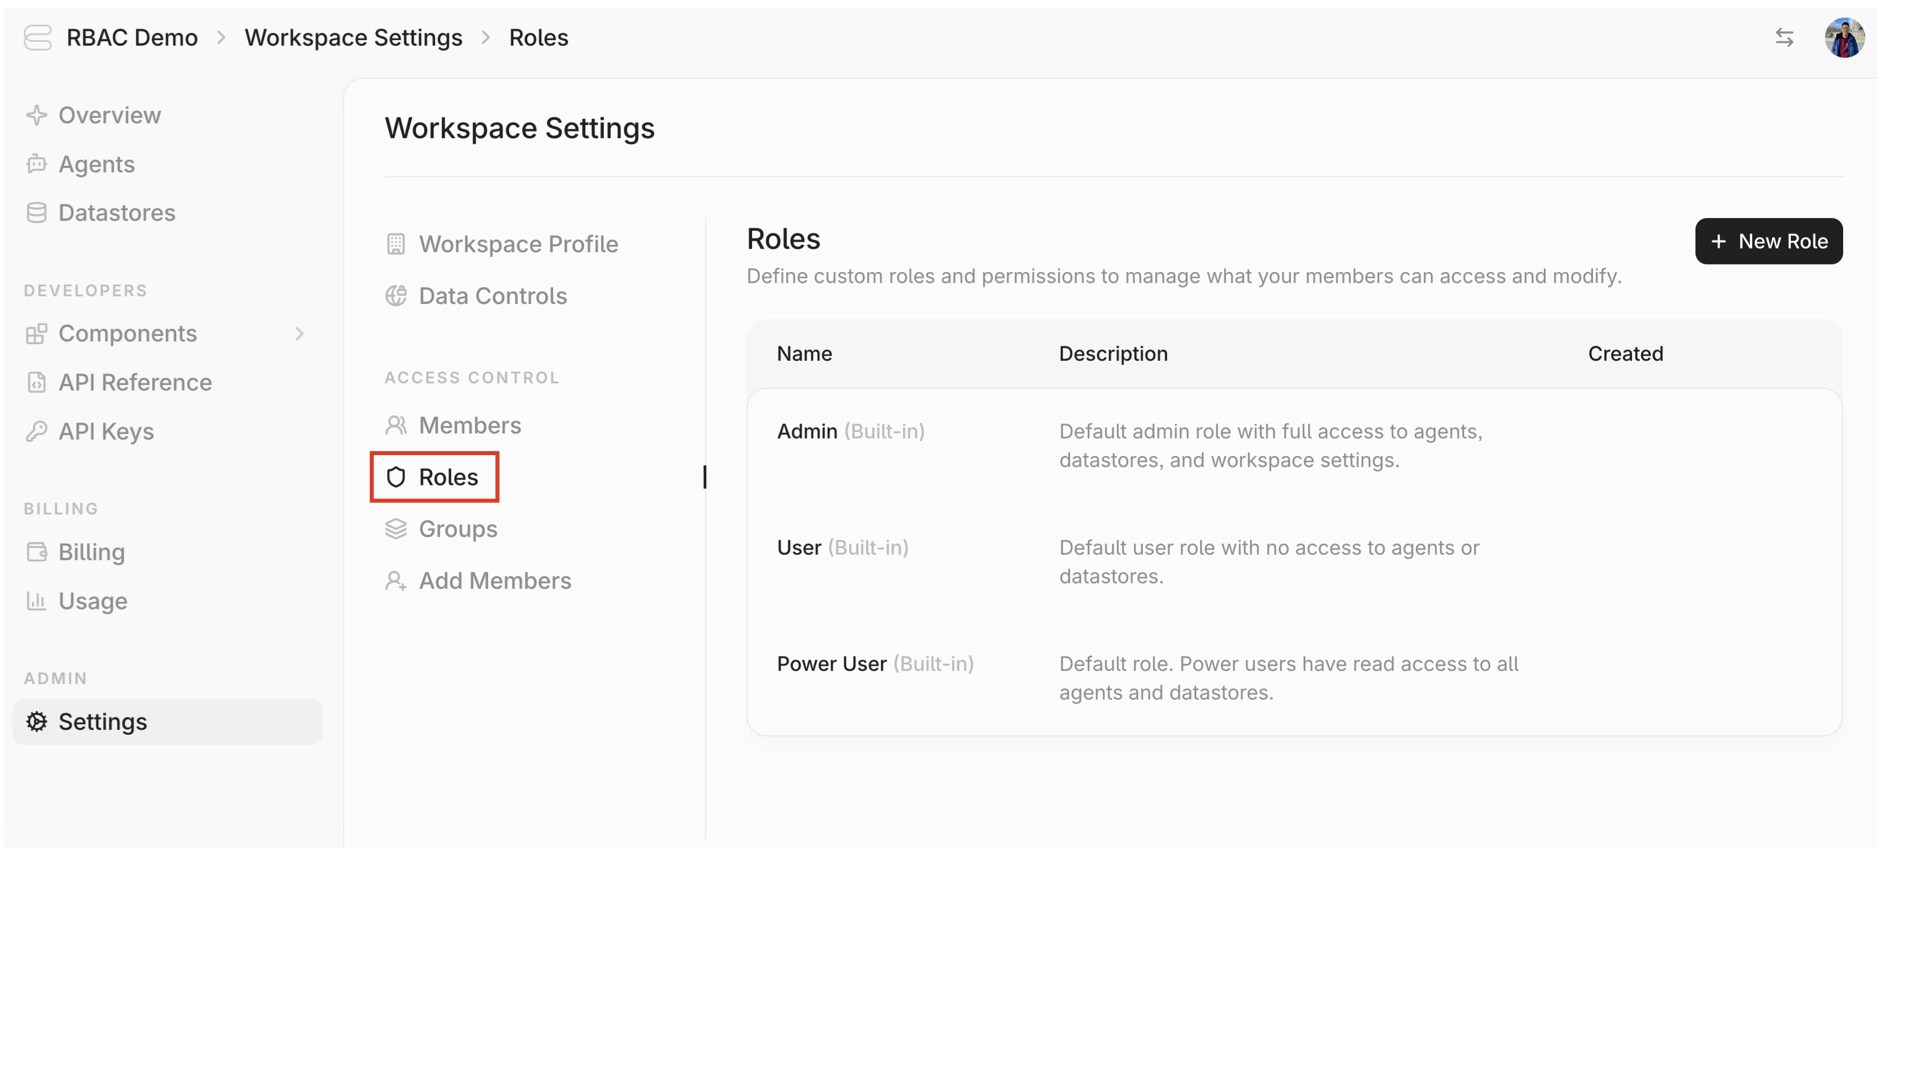Click the API Reference document icon
Viewport: 1920px width, 1080px height.
(x=37, y=383)
